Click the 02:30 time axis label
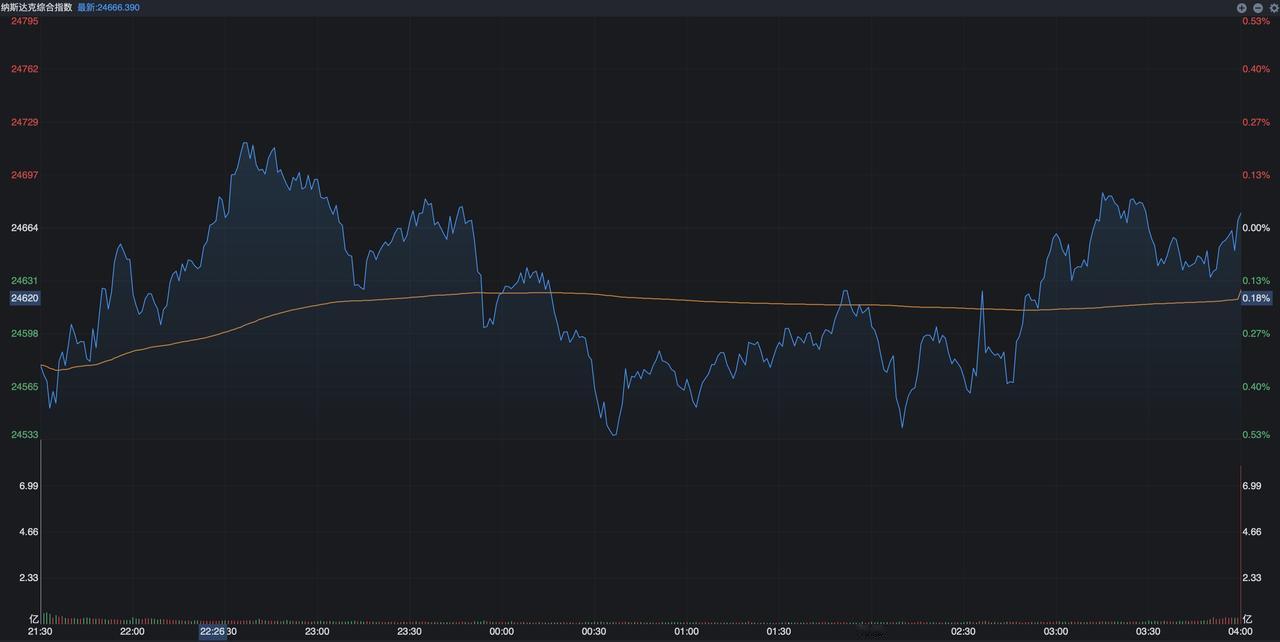Viewport: 1280px width, 642px height. pyautogui.click(x=963, y=632)
